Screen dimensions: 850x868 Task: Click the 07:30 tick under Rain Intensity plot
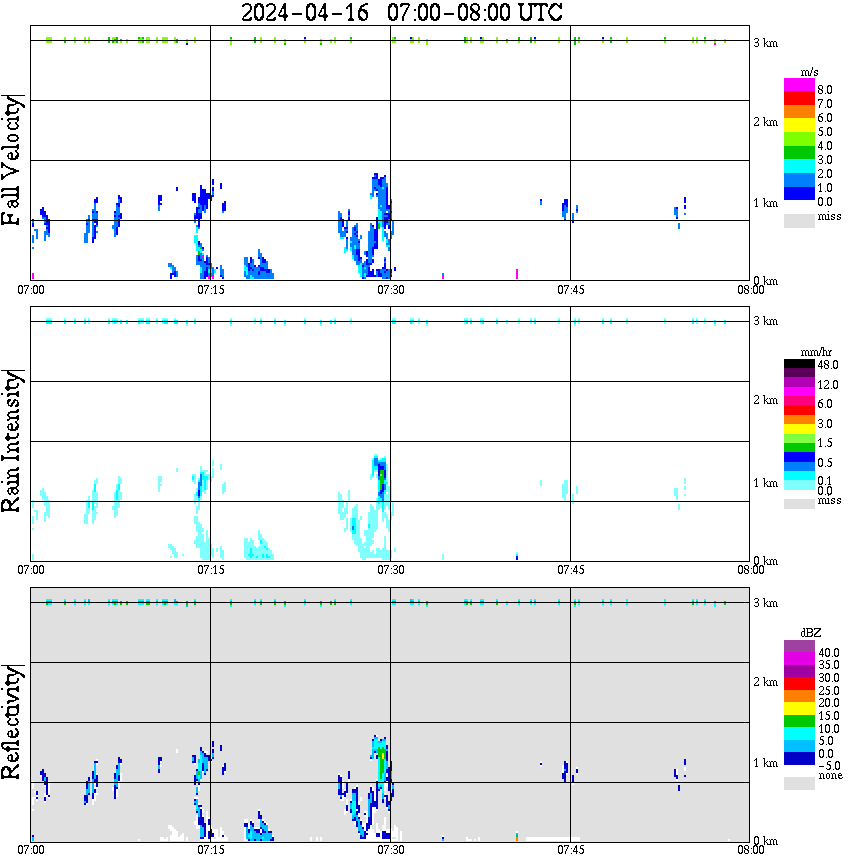[391, 570]
